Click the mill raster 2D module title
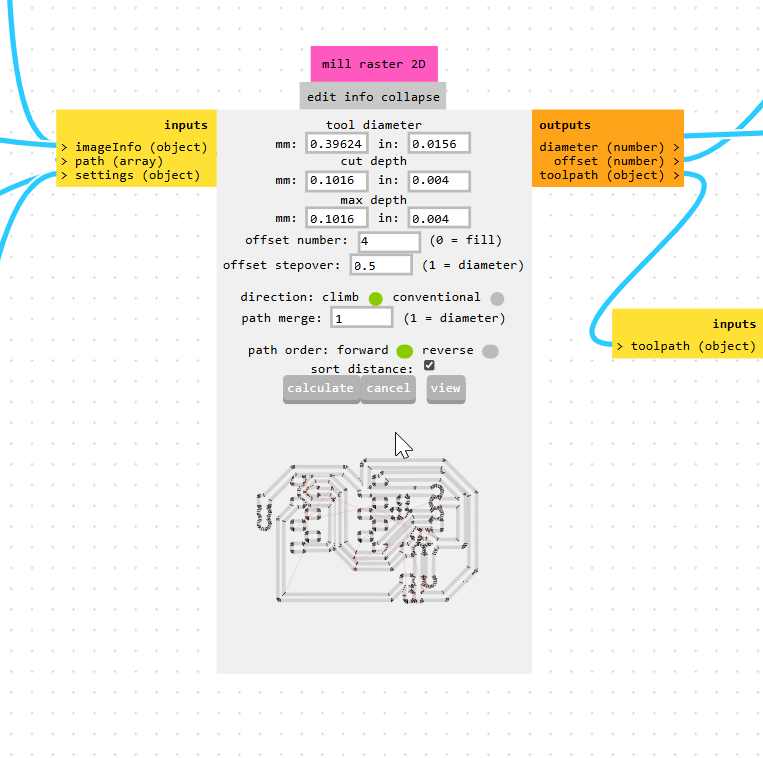Viewport: 763px width, 758px height. tap(374, 64)
